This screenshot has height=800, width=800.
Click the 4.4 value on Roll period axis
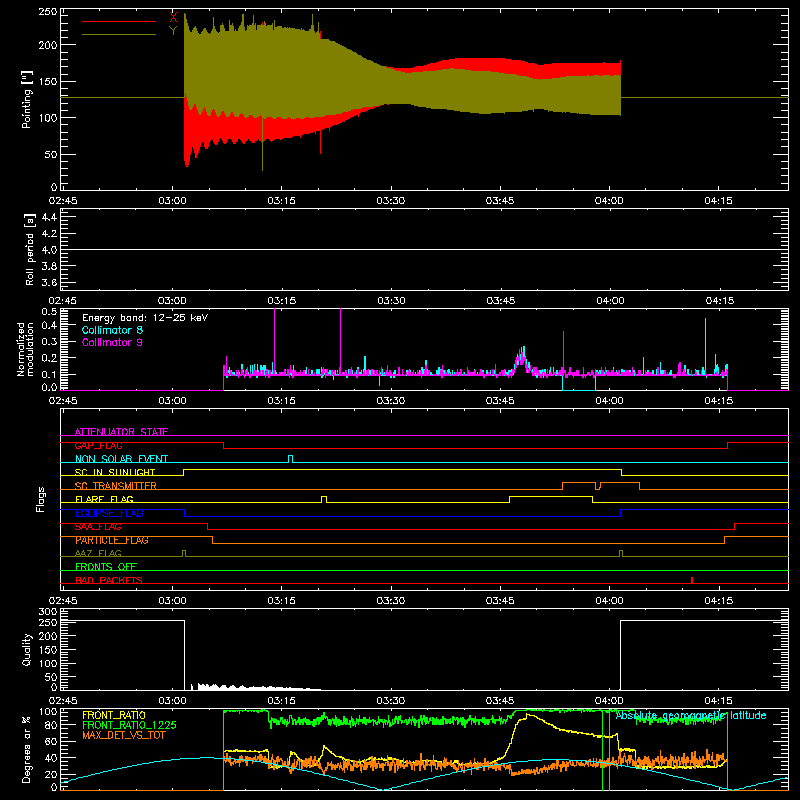click(49, 217)
